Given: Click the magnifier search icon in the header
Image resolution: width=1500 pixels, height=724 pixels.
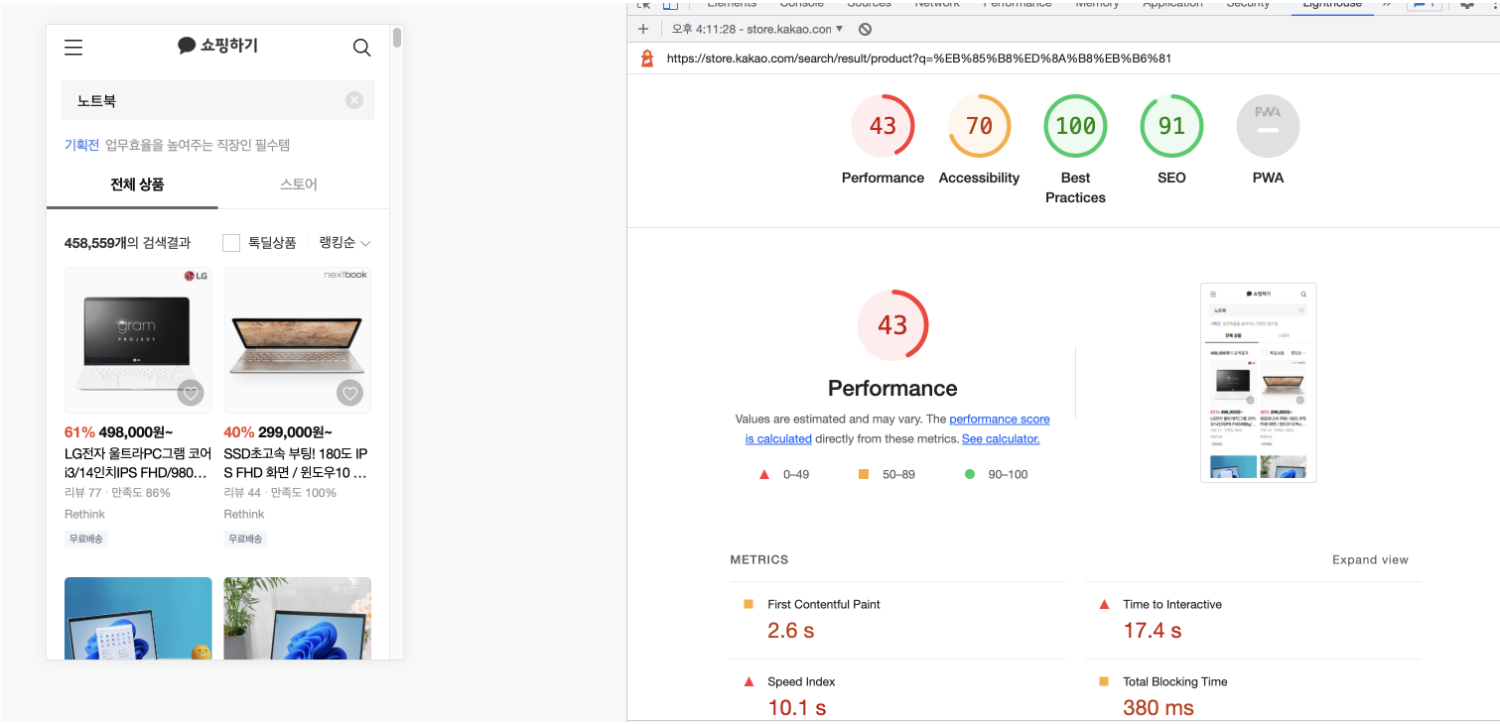Looking at the screenshot, I should click(x=362, y=47).
